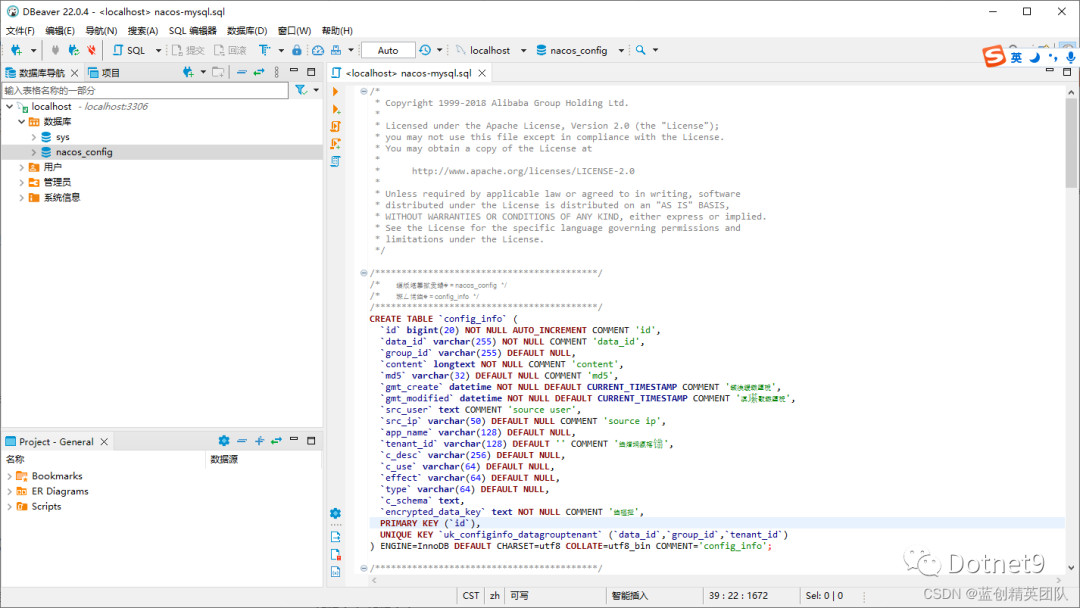1080x608 pixels.
Task: Click the printer-like tools icon in toolbar
Action: [x=336, y=50]
